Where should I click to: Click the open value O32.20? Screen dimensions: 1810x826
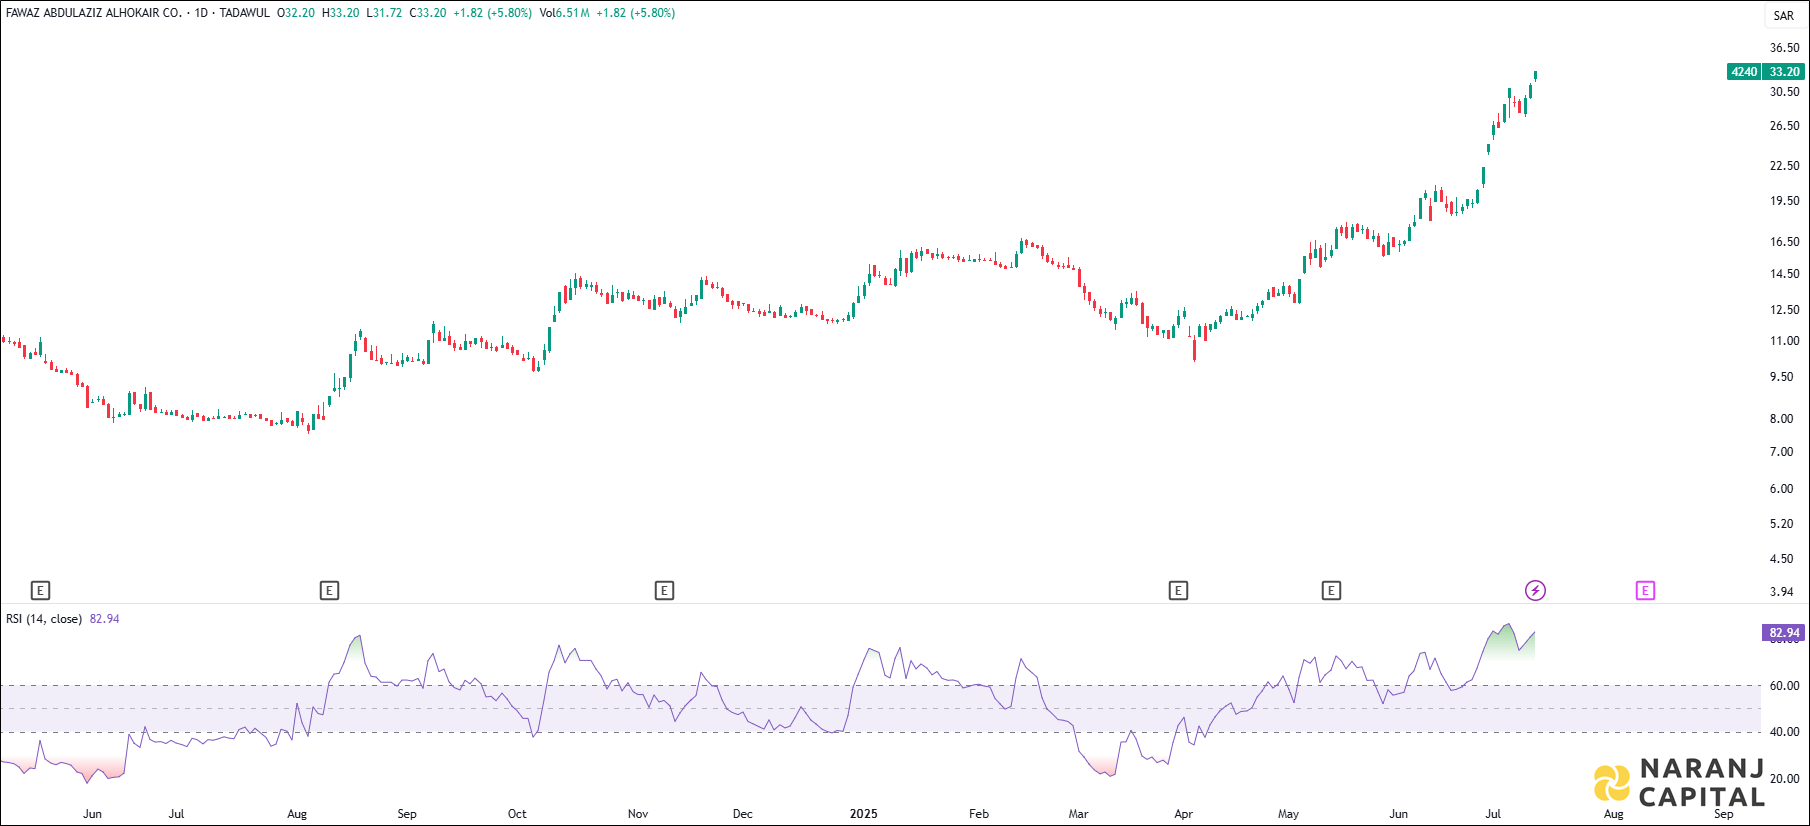(296, 13)
